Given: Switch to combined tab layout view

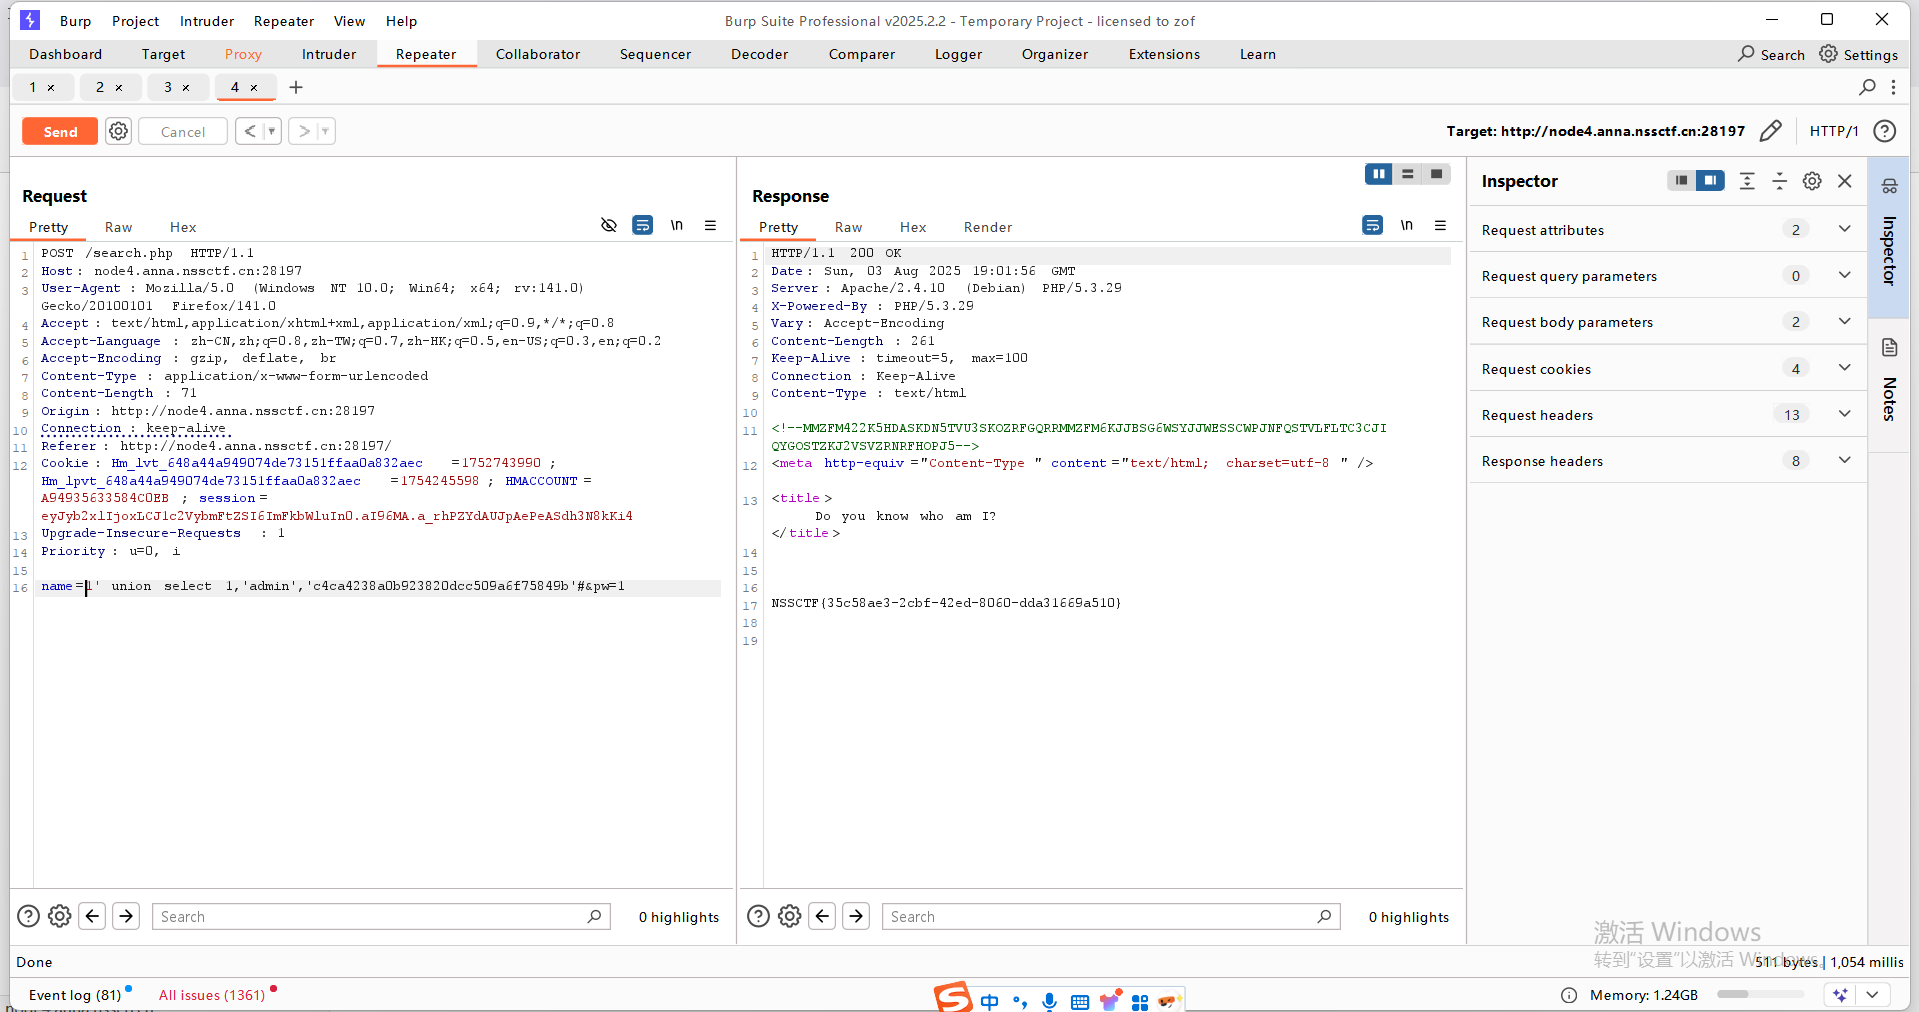Looking at the screenshot, I should pos(1436,174).
